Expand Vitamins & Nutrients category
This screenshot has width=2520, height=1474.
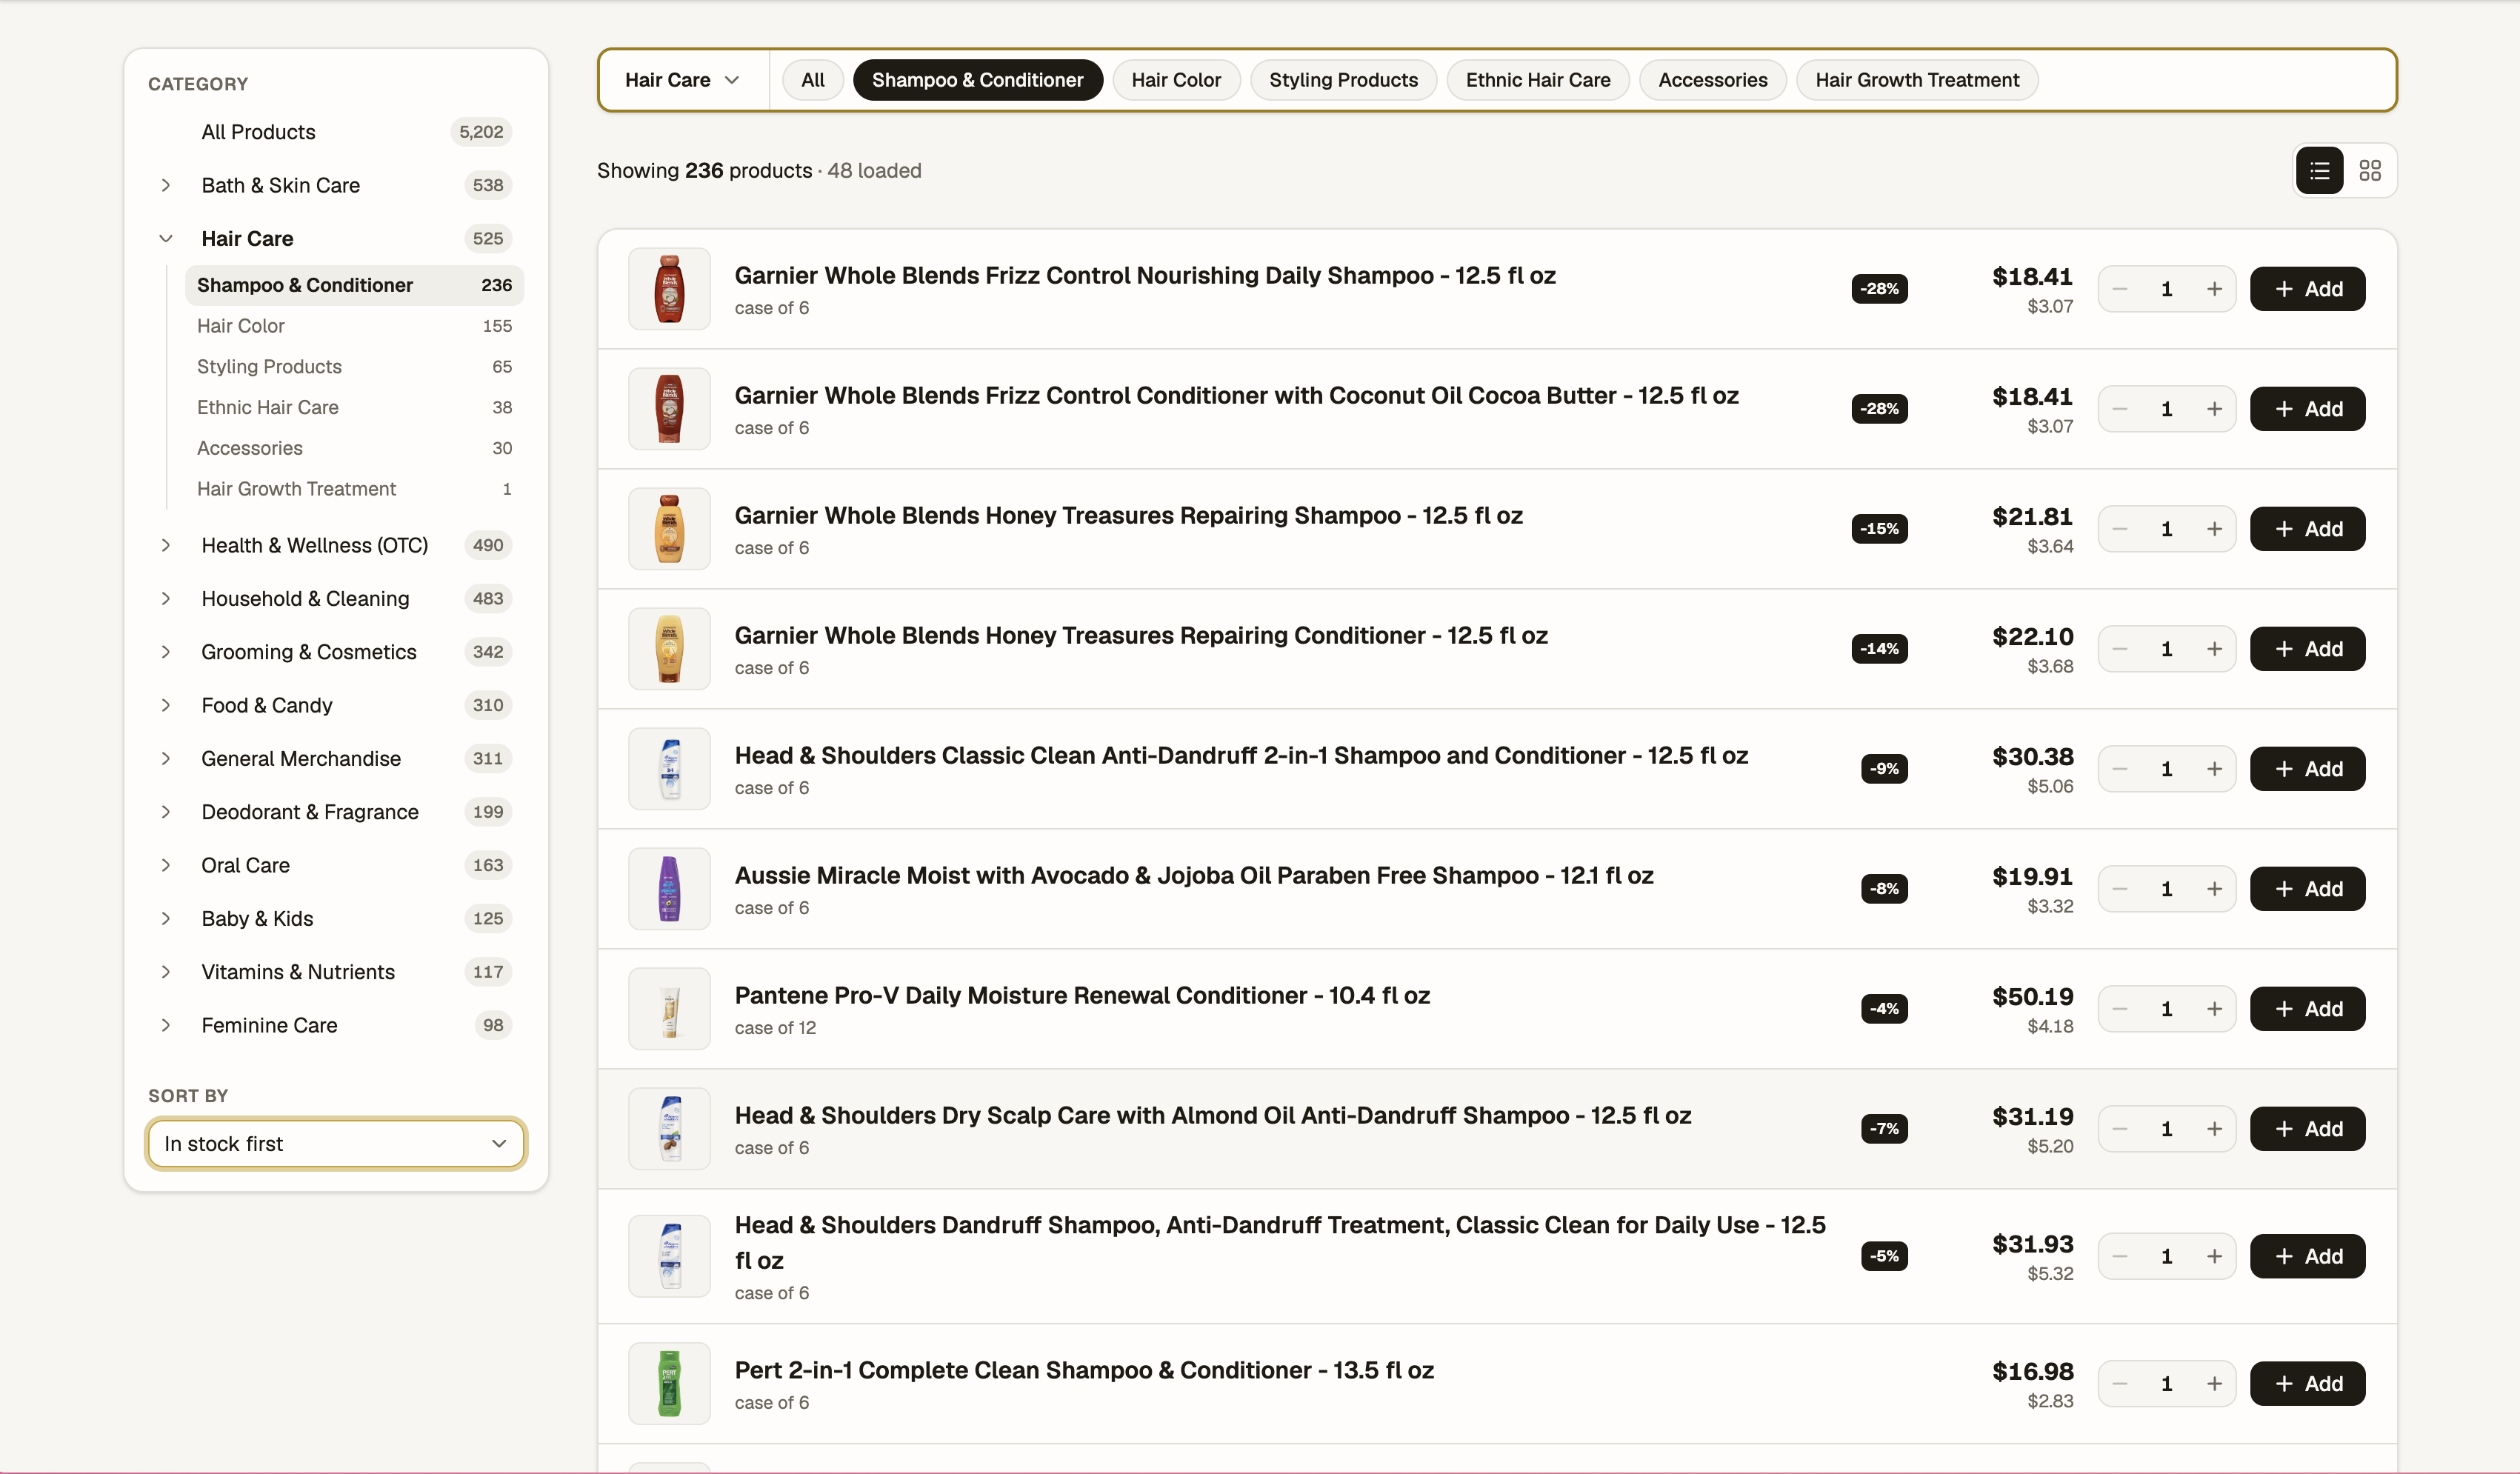point(166,972)
